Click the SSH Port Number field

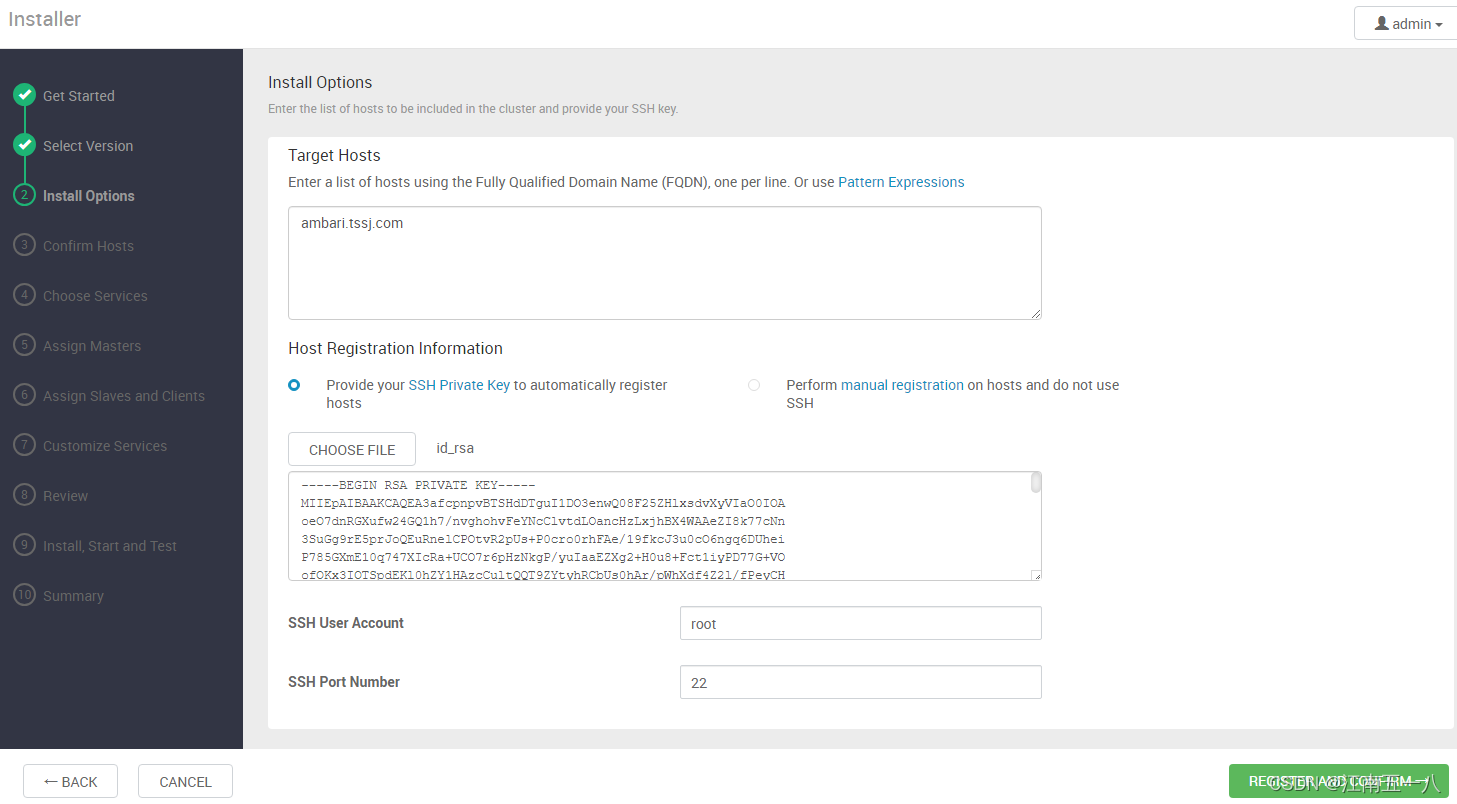pyautogui.click(x=860, y=682)
